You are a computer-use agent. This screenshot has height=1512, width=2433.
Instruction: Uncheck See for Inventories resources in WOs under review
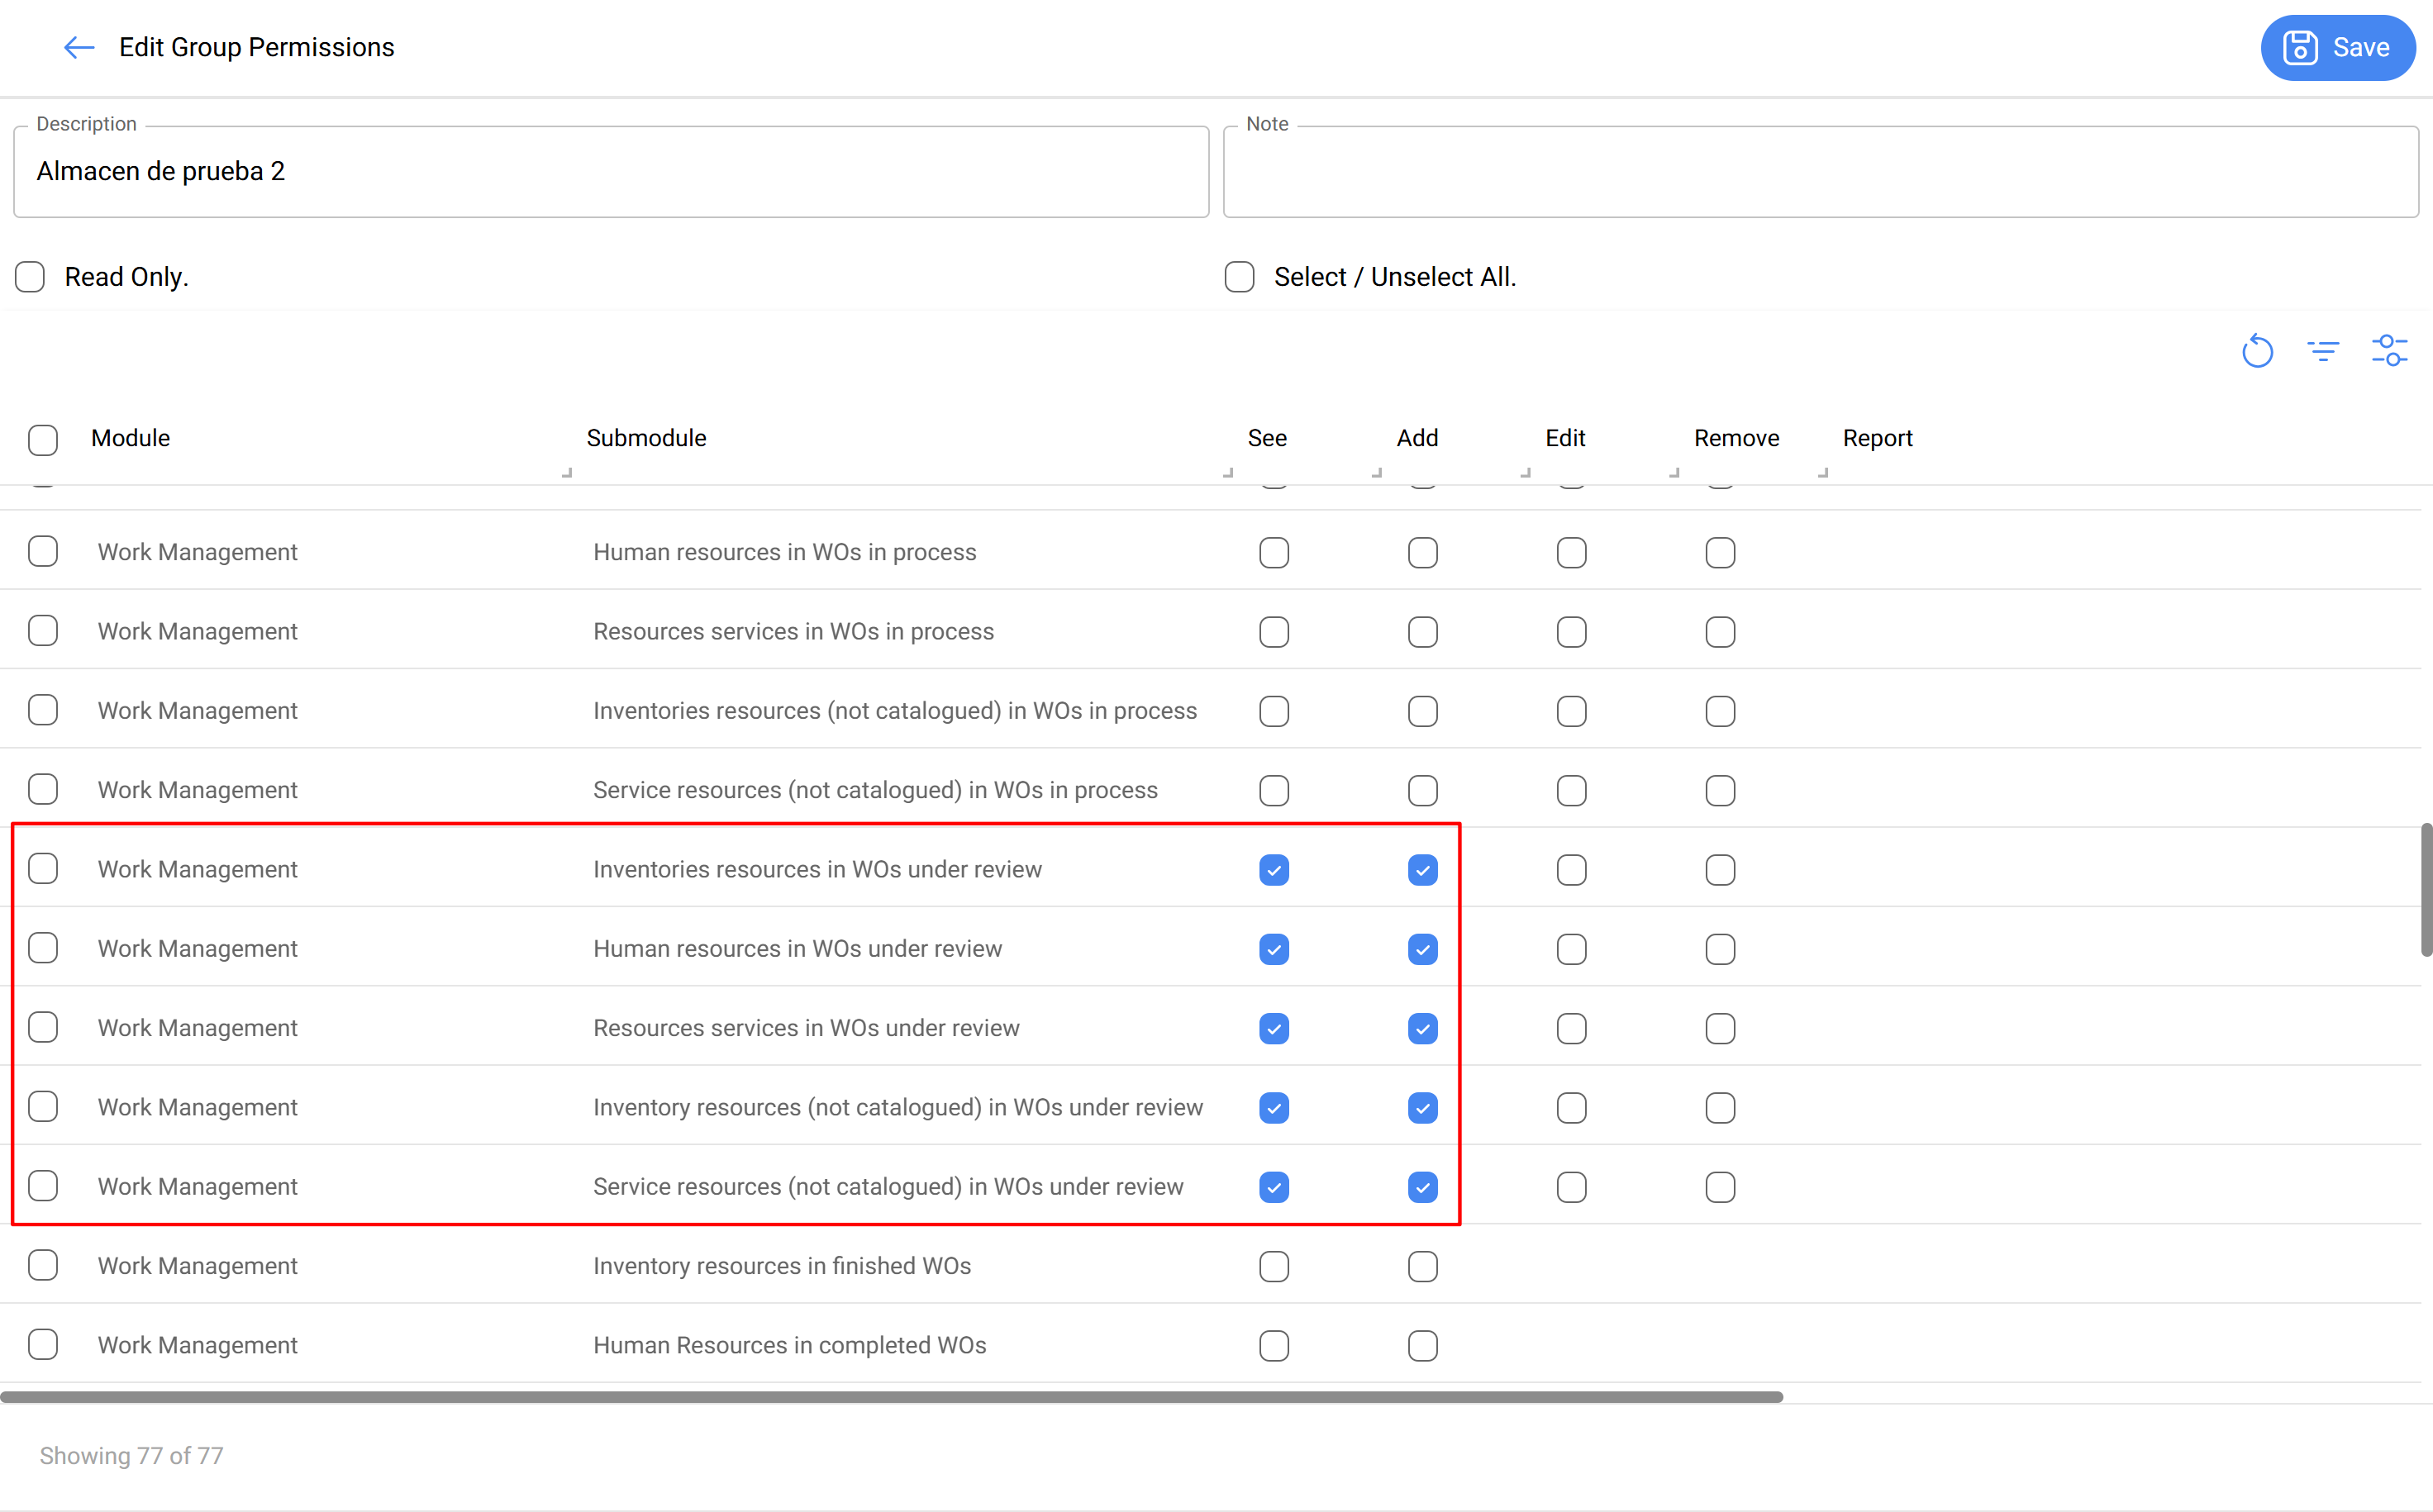(x=1274, y=870)
